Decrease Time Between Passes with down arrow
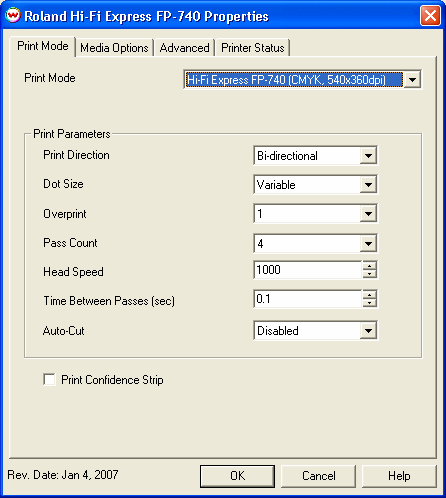 tap(369, 303)
